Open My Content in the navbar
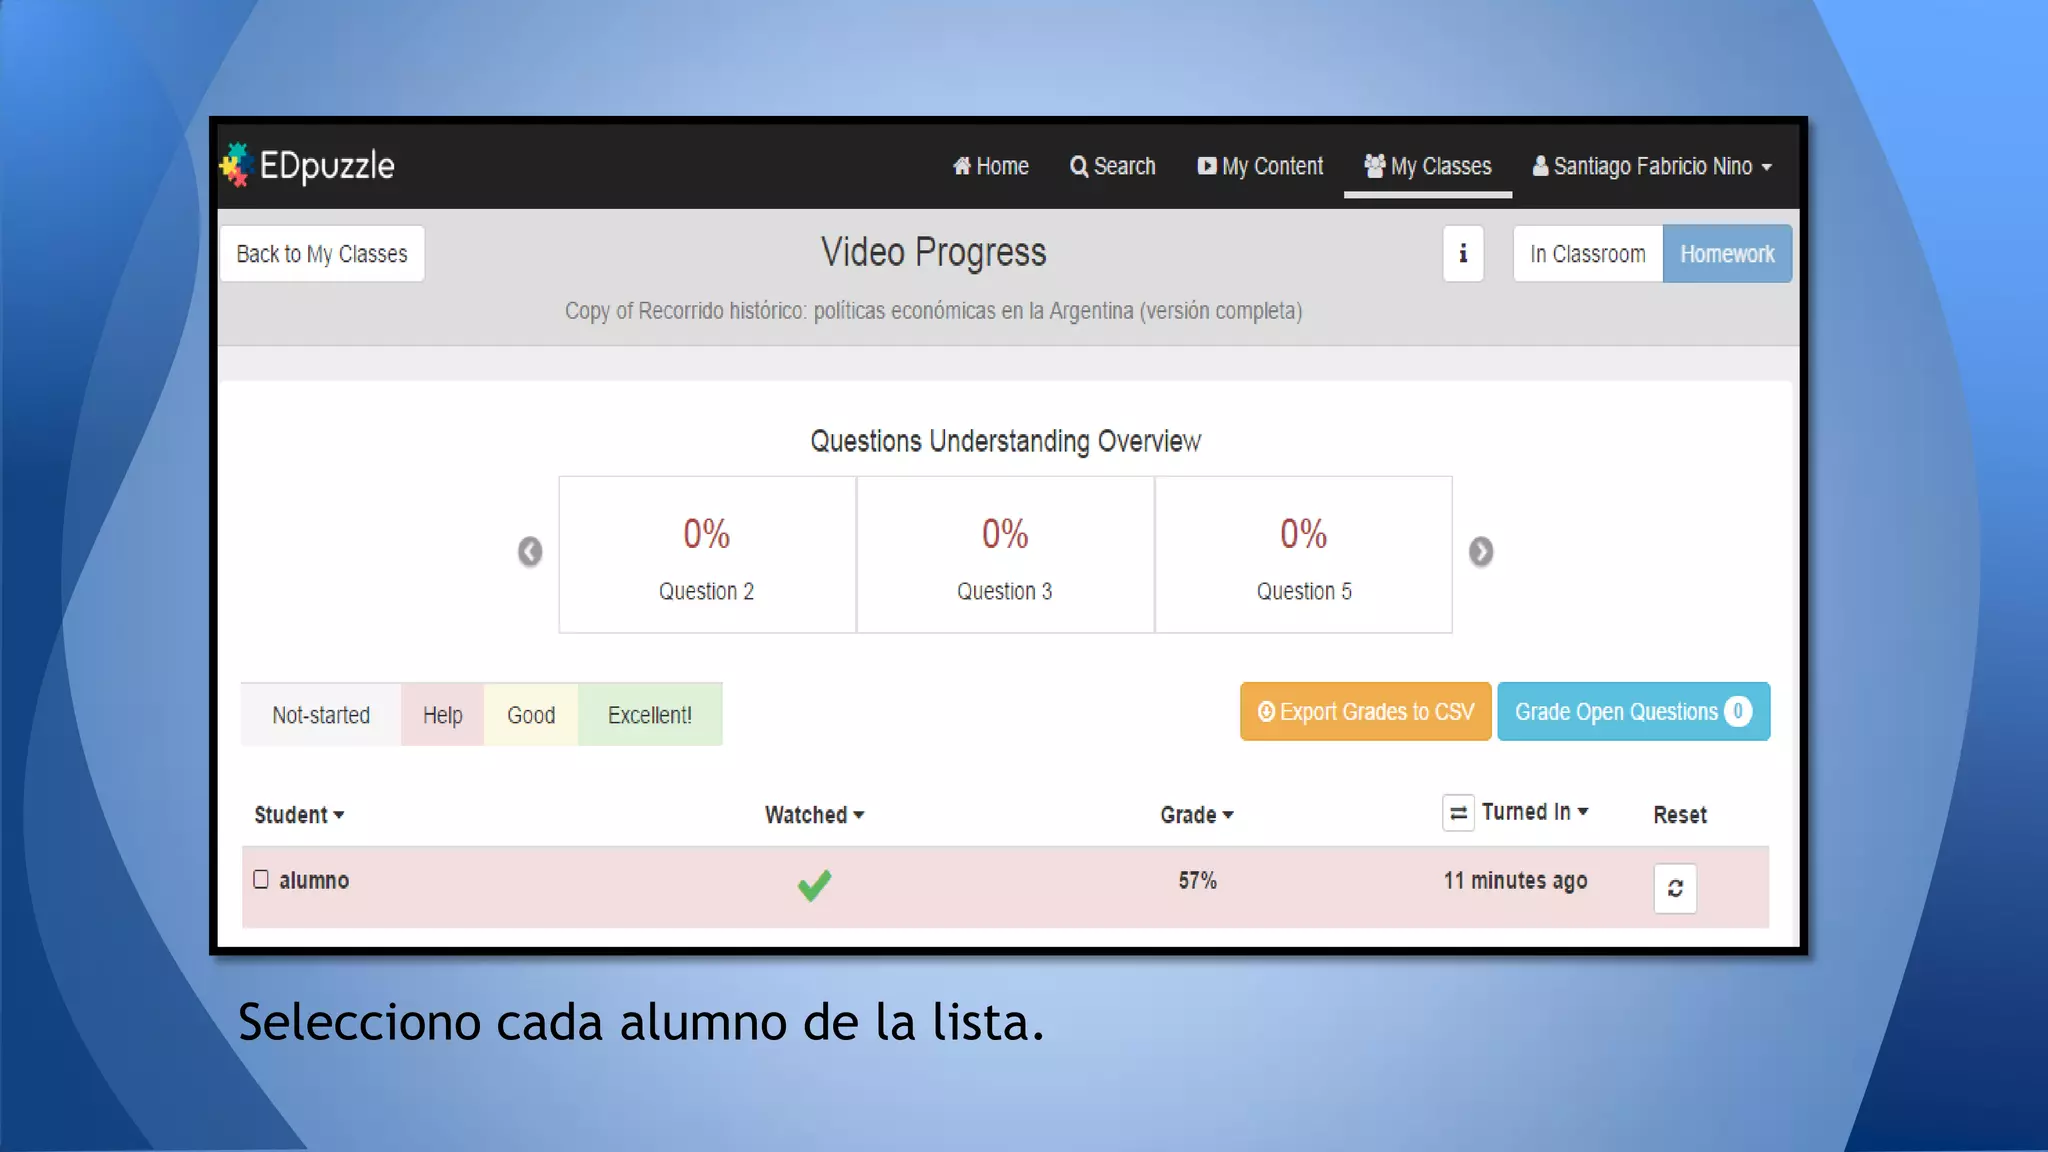2048x1152 pixels. click(1260, 166)
